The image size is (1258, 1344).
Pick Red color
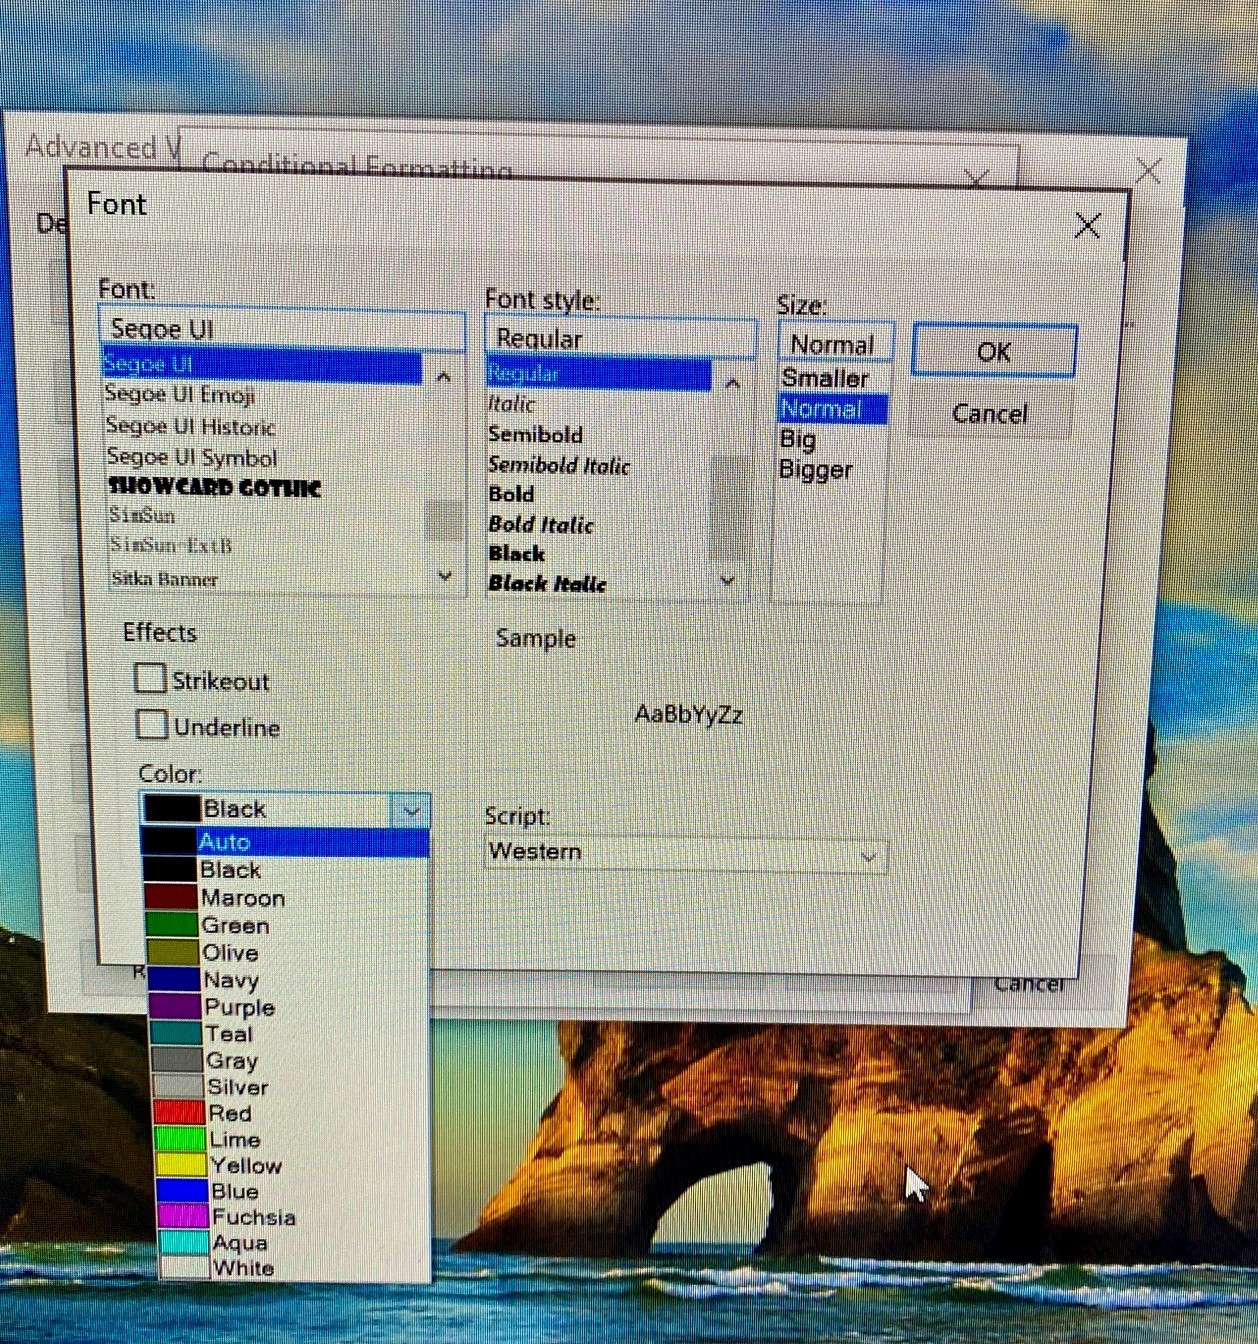click(293, 1113)
